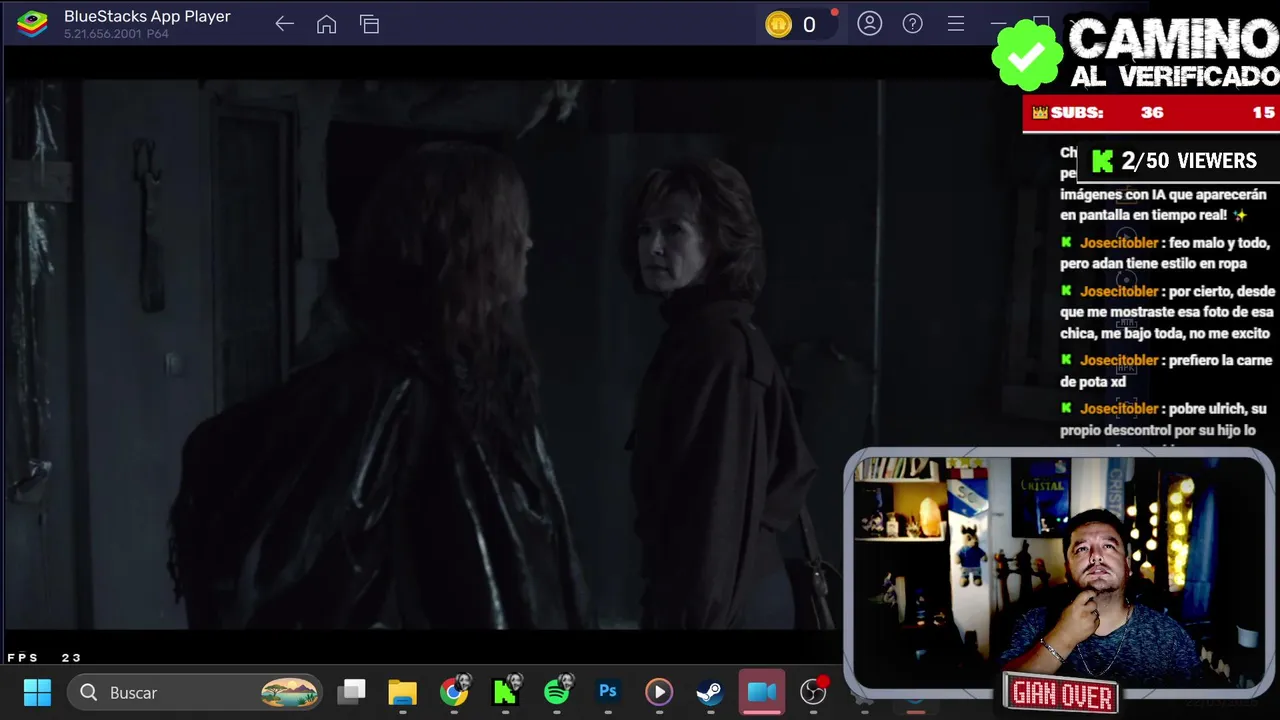Launch Photoshop from the taskbar
The image size is (1280, 720).
[607, 691]
